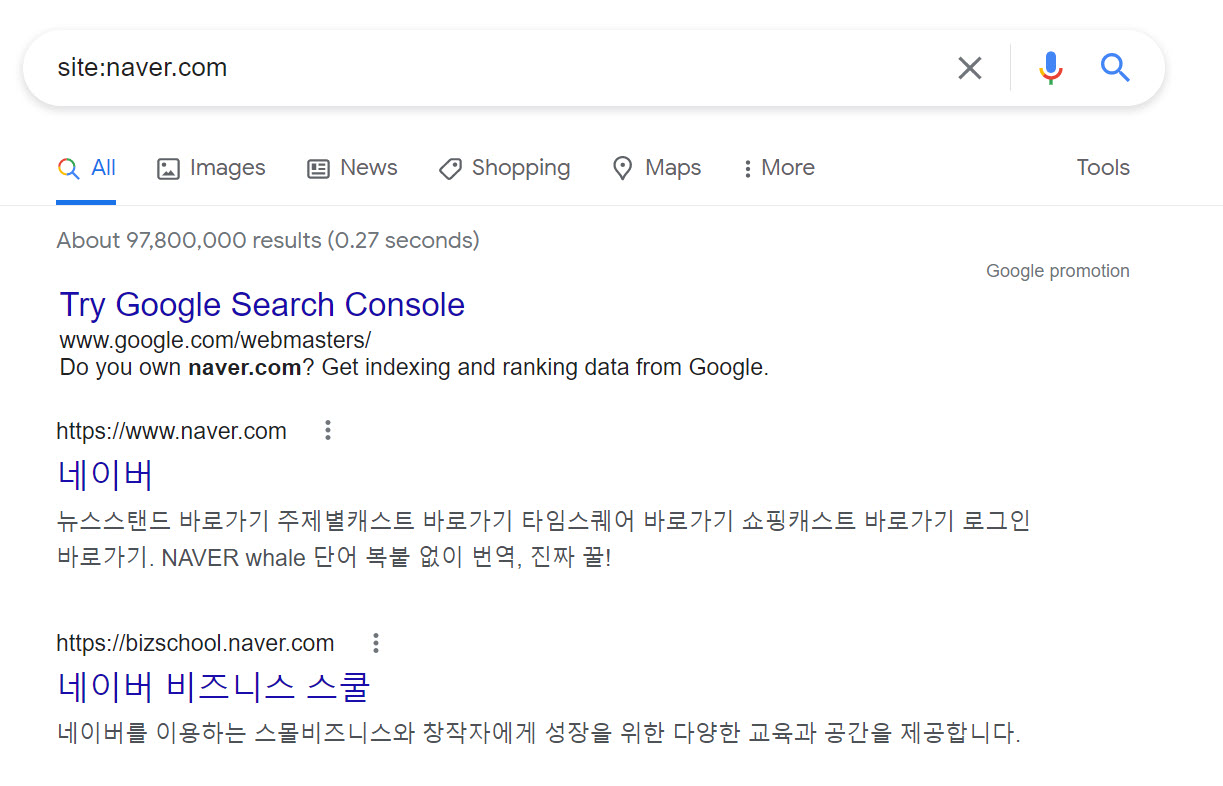Click the Tools option
This screenshot has height=786, width=1223.
[x=1102, y=167]
